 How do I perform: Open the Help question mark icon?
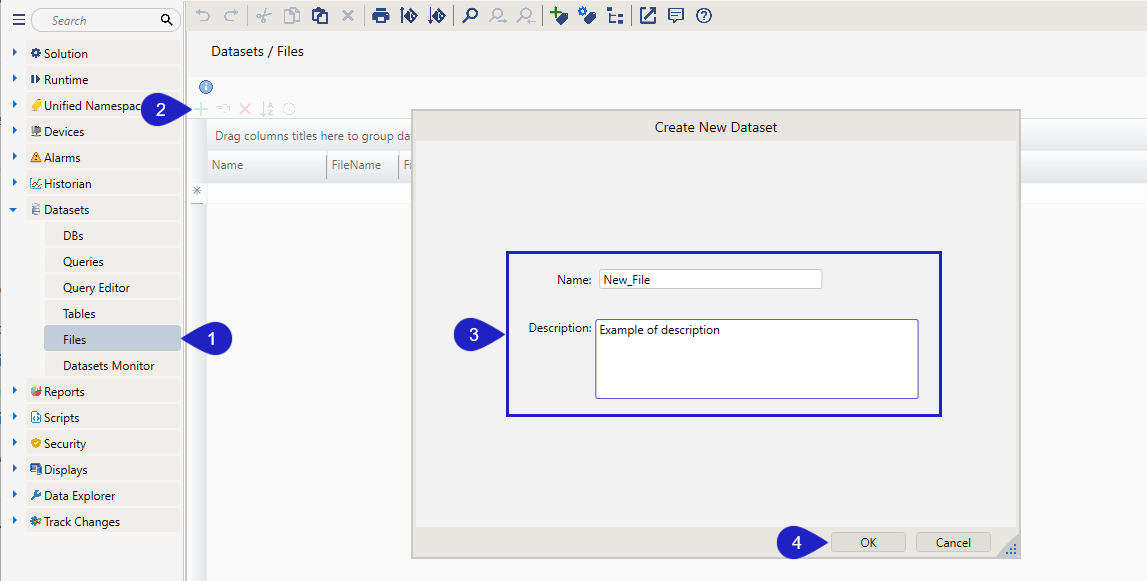click(x=704, y=15)
